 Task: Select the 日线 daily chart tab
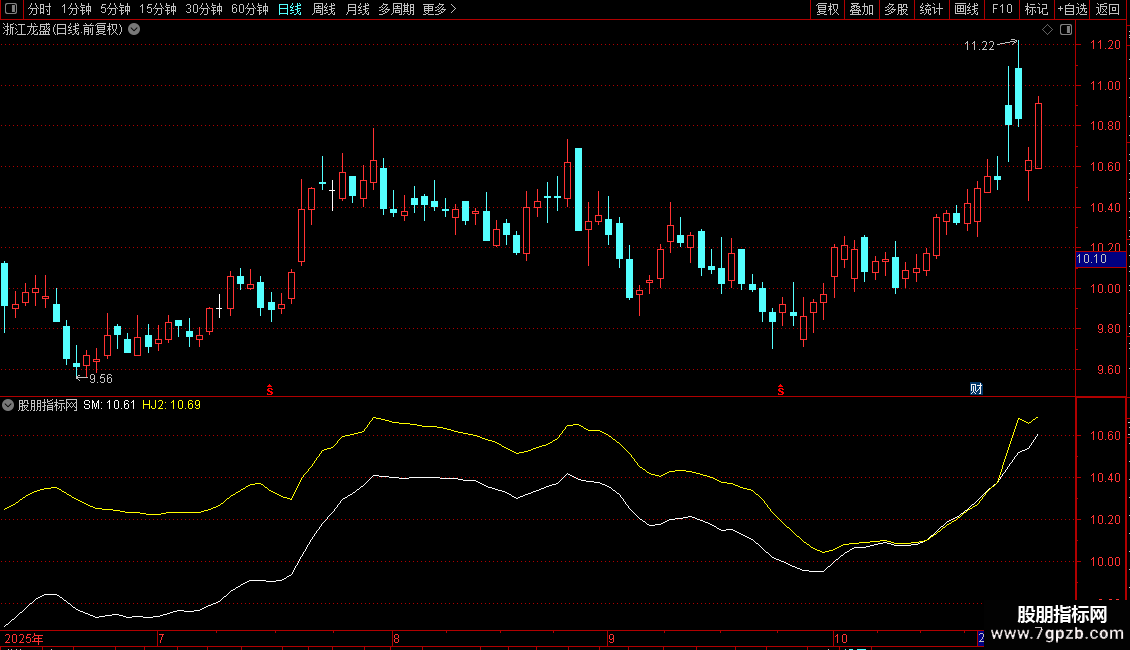coord(290,9)
